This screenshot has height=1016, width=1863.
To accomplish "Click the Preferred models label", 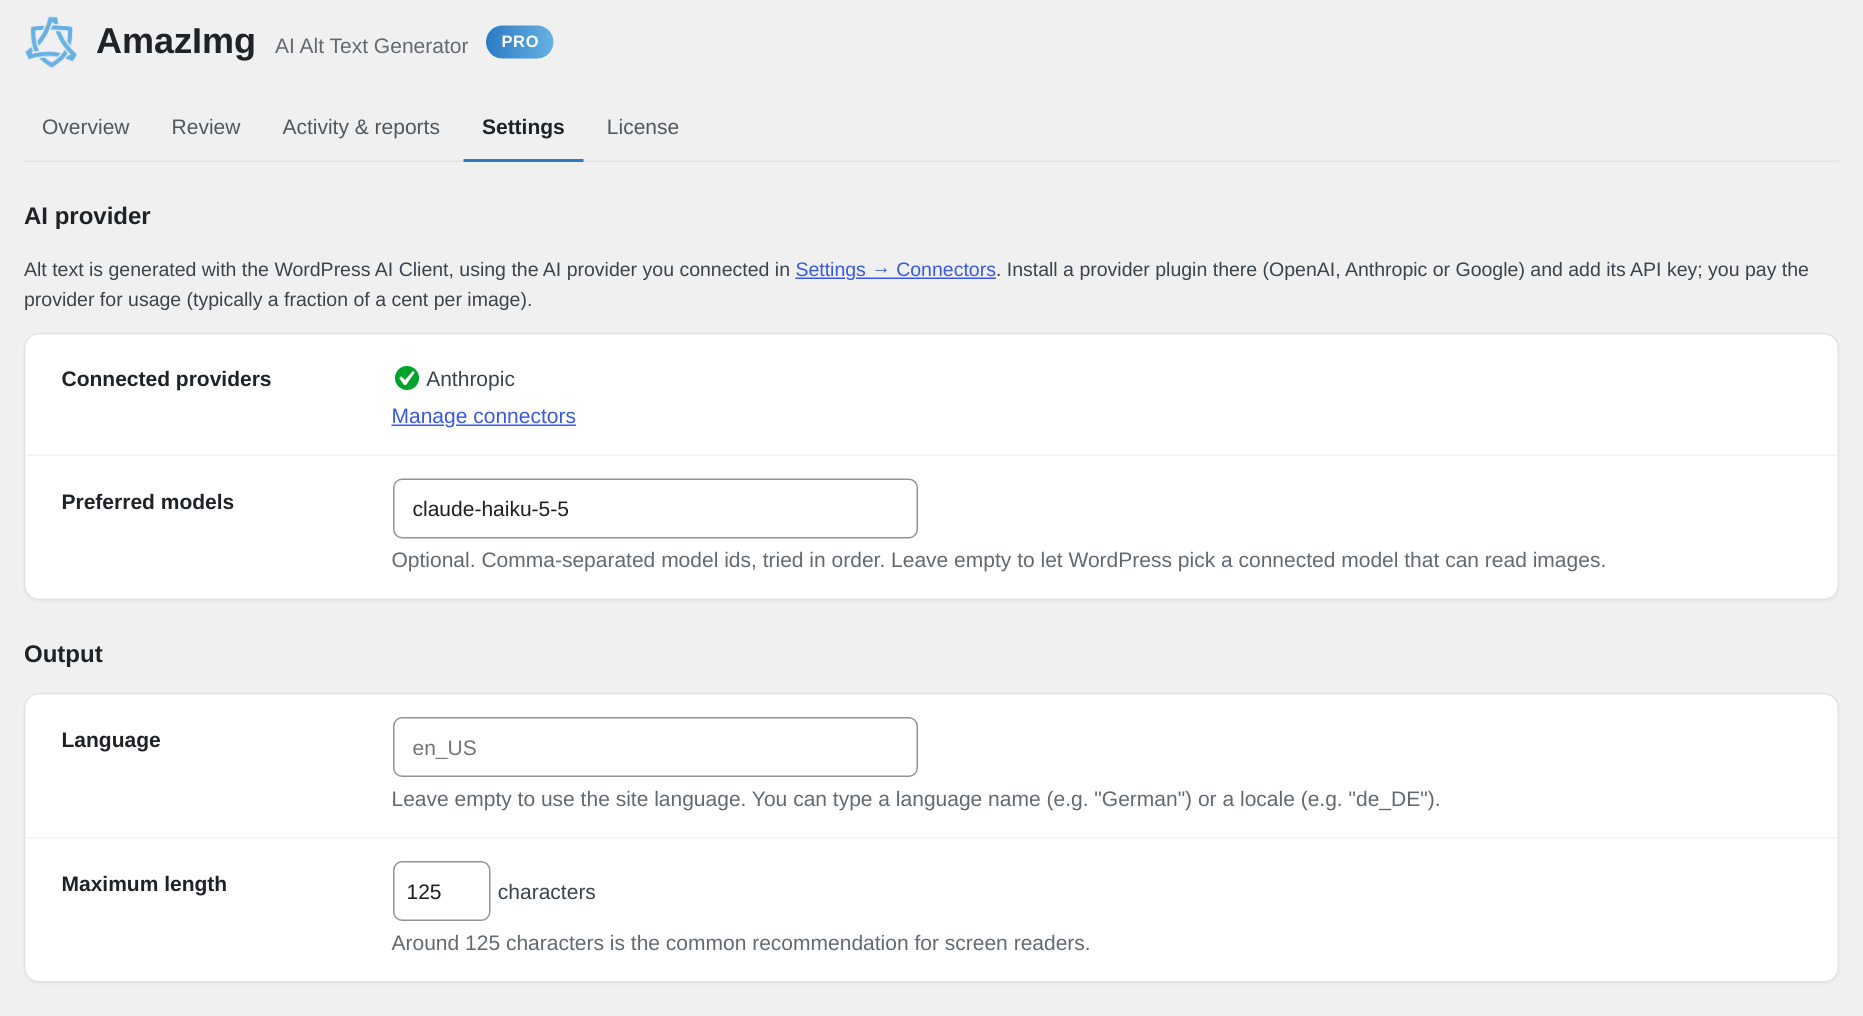I will click(x=148, y=502).
